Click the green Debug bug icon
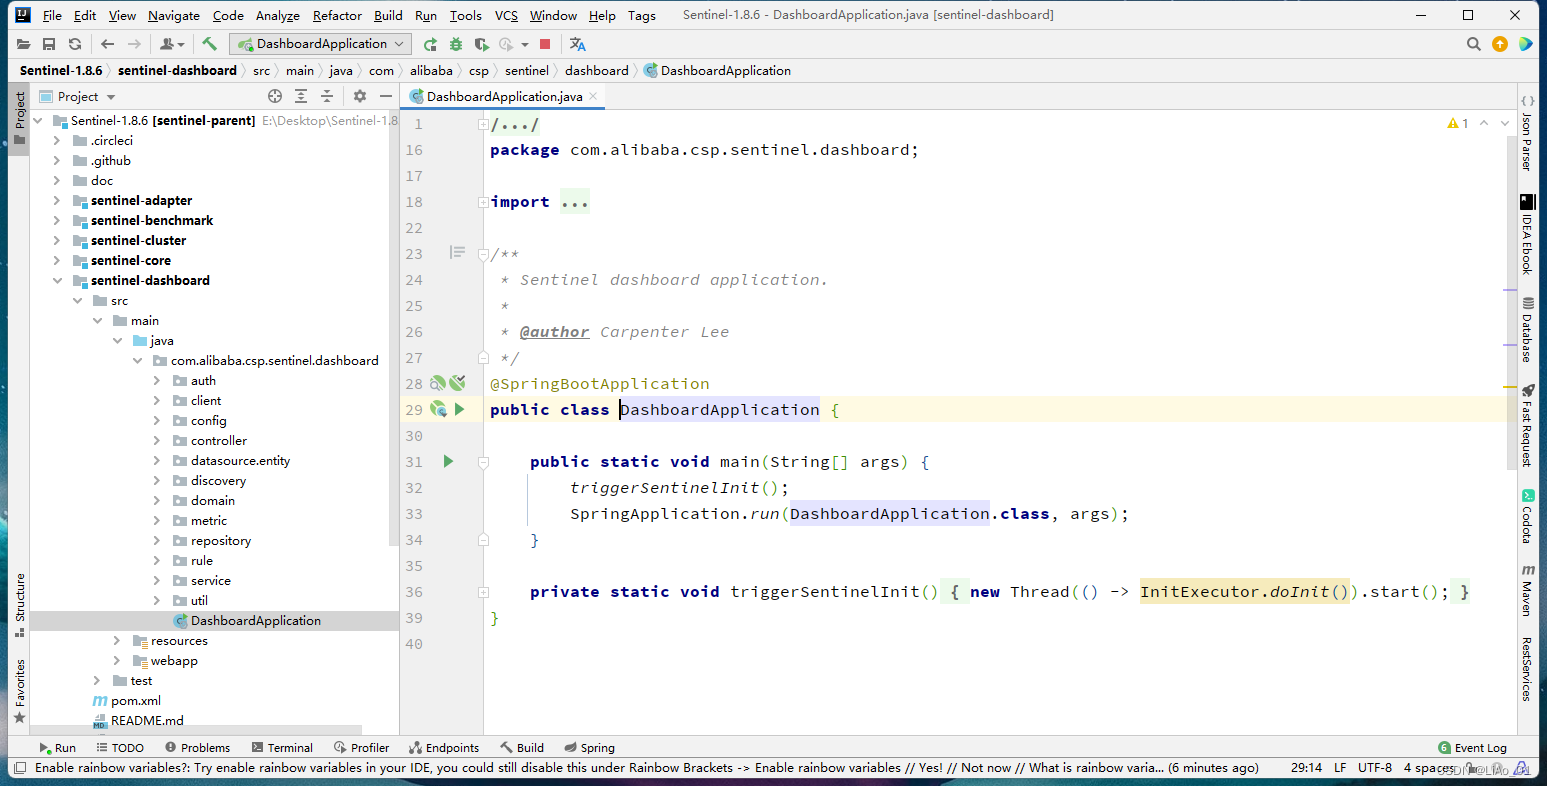Screen dimensions: 1547x786 (x=456, y=44)
